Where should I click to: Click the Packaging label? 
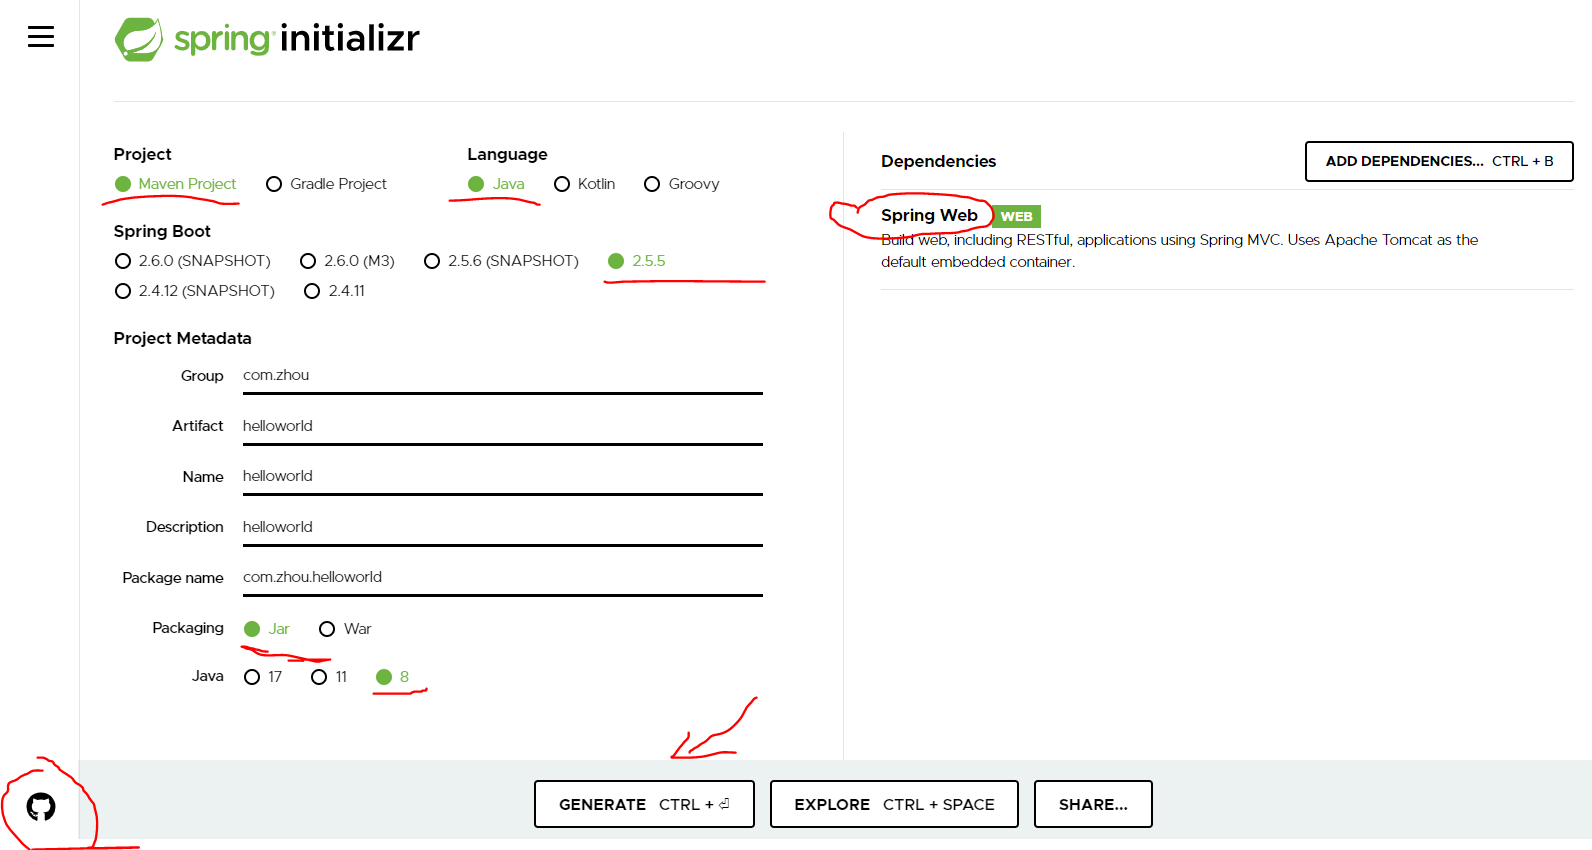click(x=188, y=628)
